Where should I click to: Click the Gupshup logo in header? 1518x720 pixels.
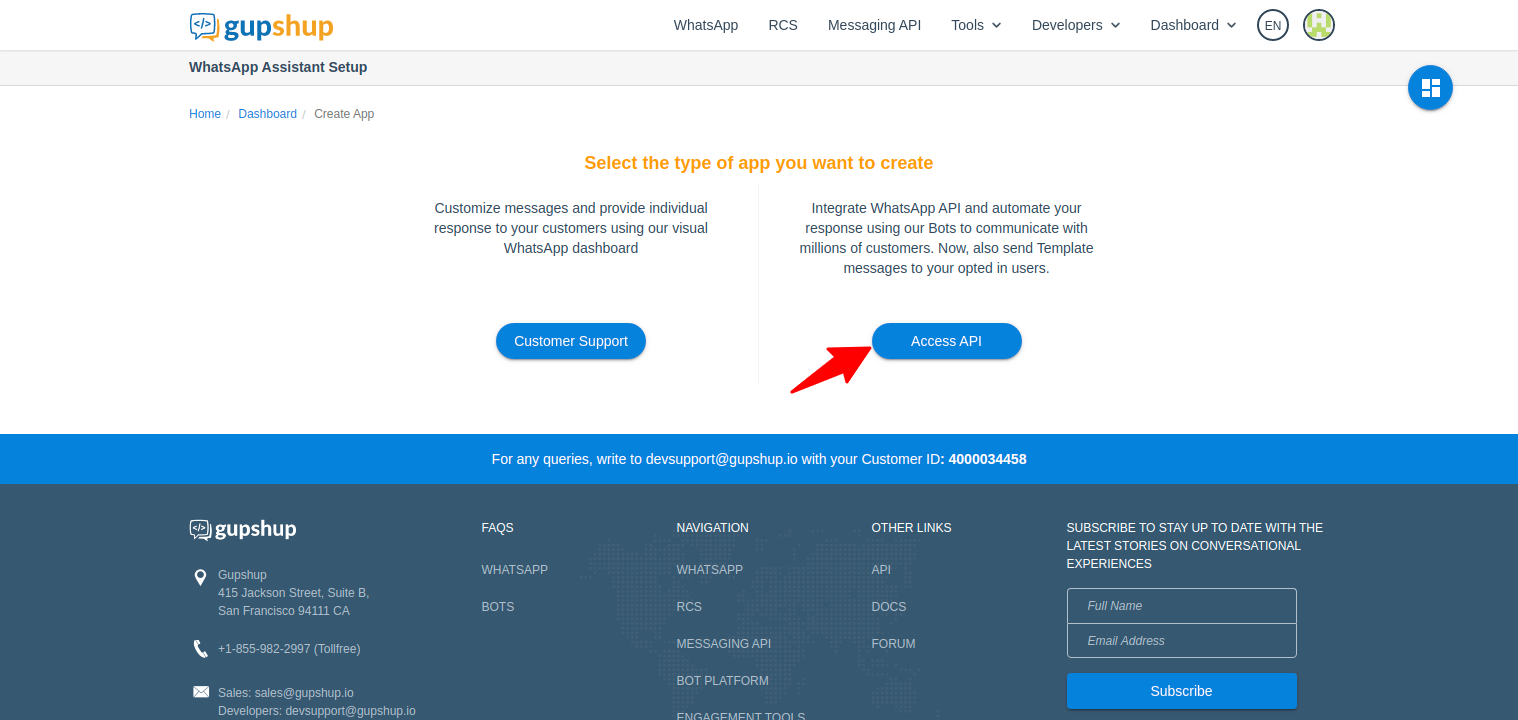(x=261, y=26)
